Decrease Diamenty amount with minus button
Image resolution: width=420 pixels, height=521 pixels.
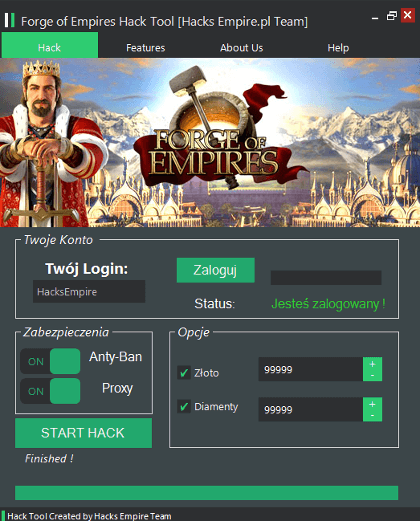pos(372,415)
